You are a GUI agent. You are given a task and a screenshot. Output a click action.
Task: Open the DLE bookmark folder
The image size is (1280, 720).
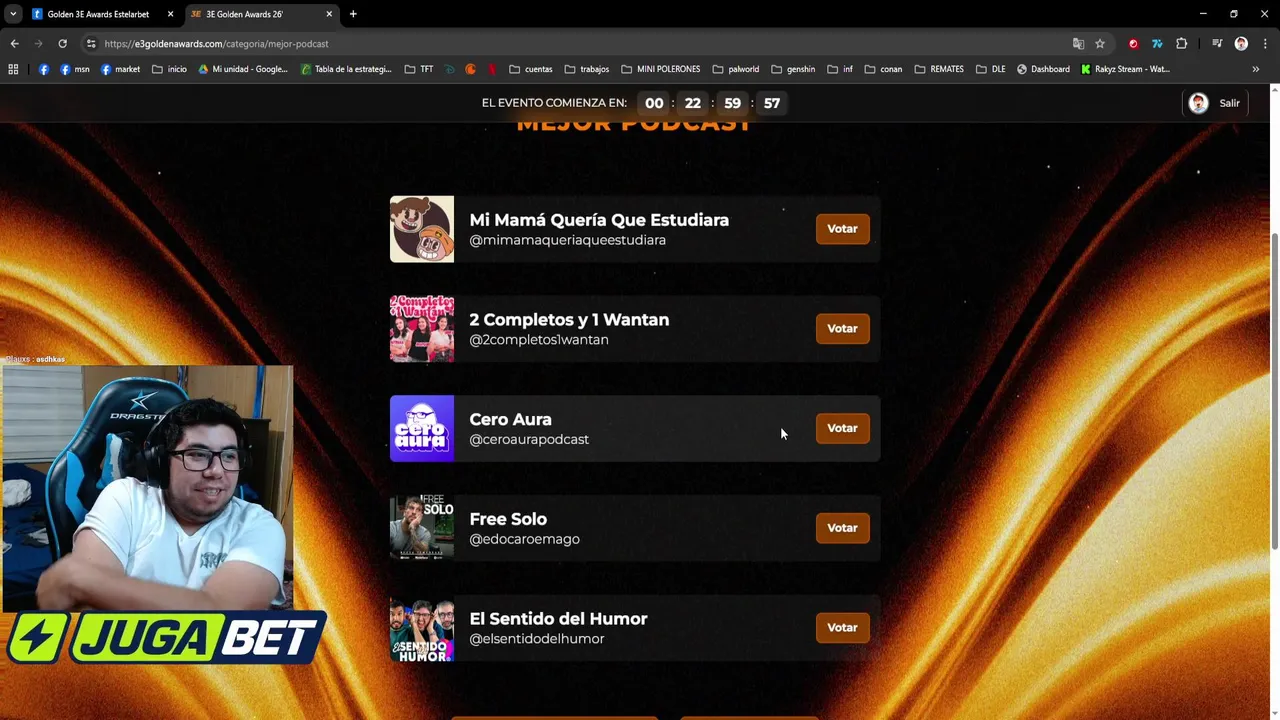[991, 69]
